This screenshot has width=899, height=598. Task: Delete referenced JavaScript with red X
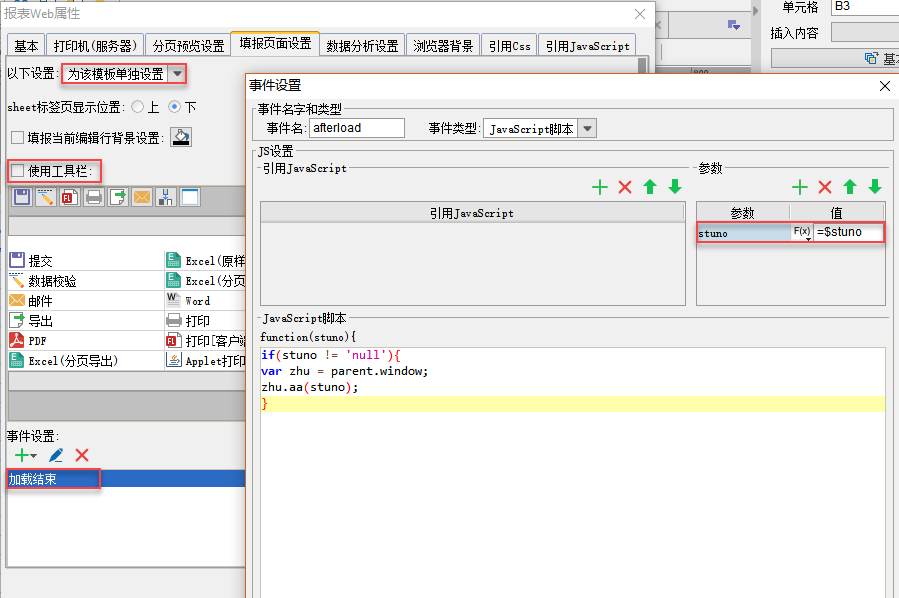tap(625, 187)
